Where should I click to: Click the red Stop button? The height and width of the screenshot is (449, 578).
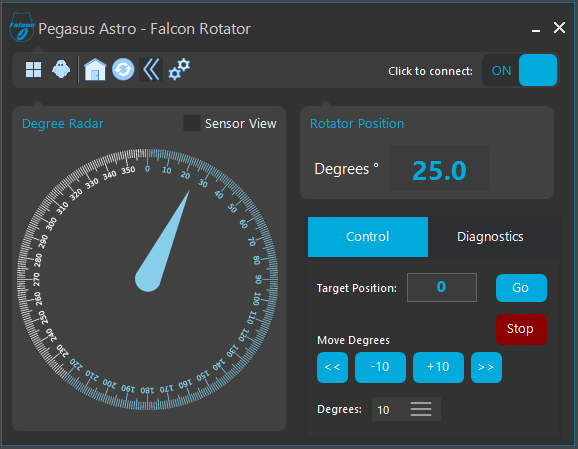point(521,329)
